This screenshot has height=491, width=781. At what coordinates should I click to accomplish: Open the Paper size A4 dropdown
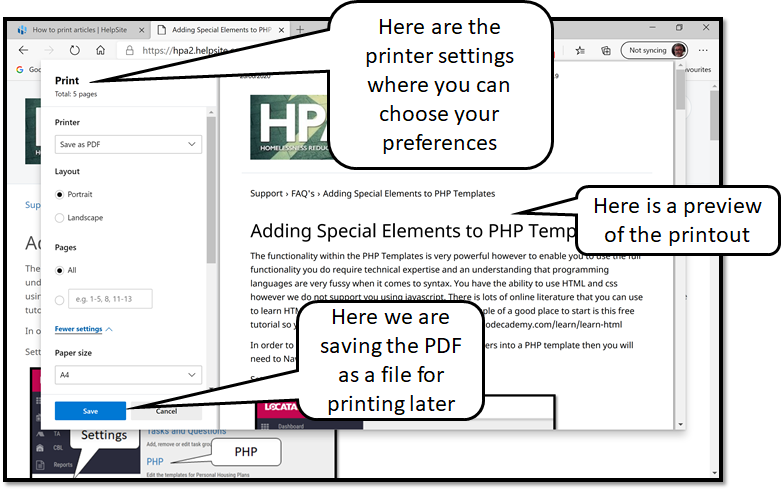click(128, 375)
